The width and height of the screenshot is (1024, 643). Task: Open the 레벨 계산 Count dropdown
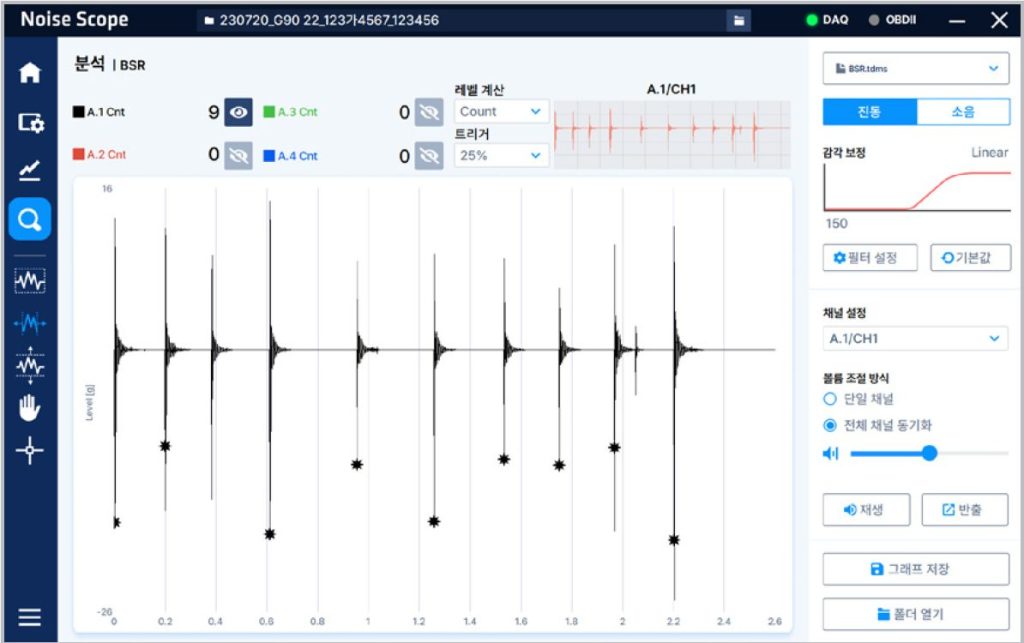(501, 112)
